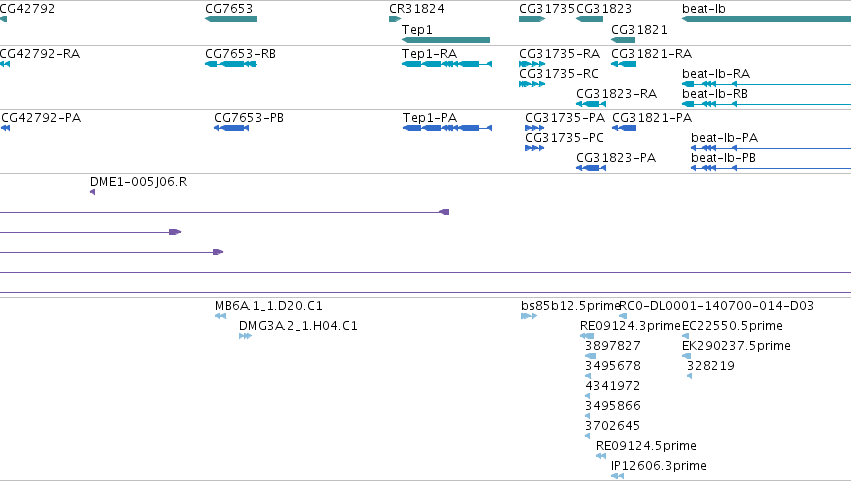Select transcript CG31821-RA

(651, 54)
